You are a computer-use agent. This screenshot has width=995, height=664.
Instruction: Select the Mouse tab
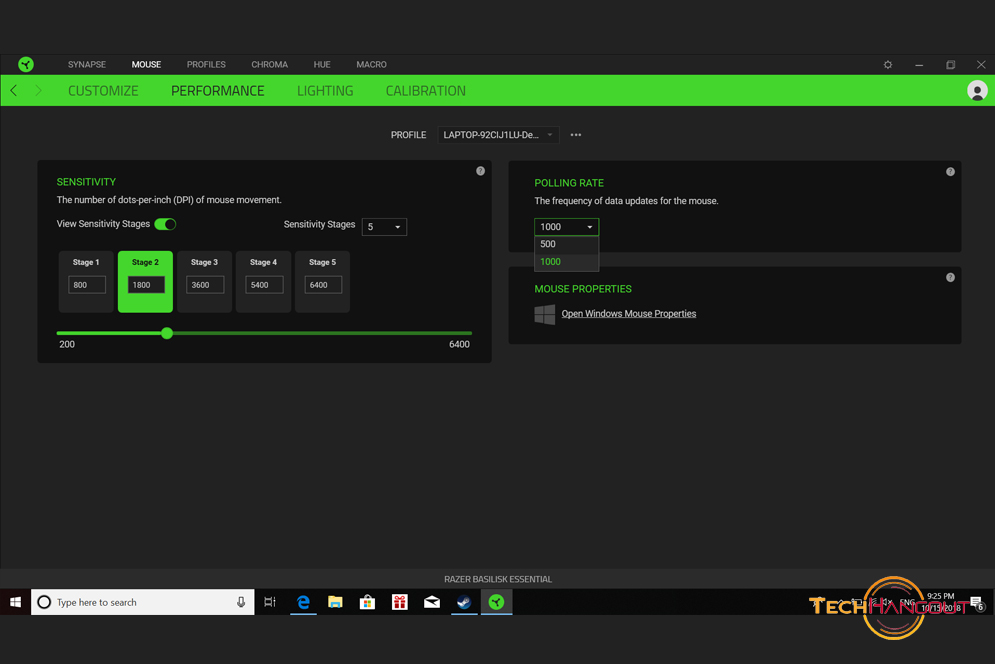point(146,65)
